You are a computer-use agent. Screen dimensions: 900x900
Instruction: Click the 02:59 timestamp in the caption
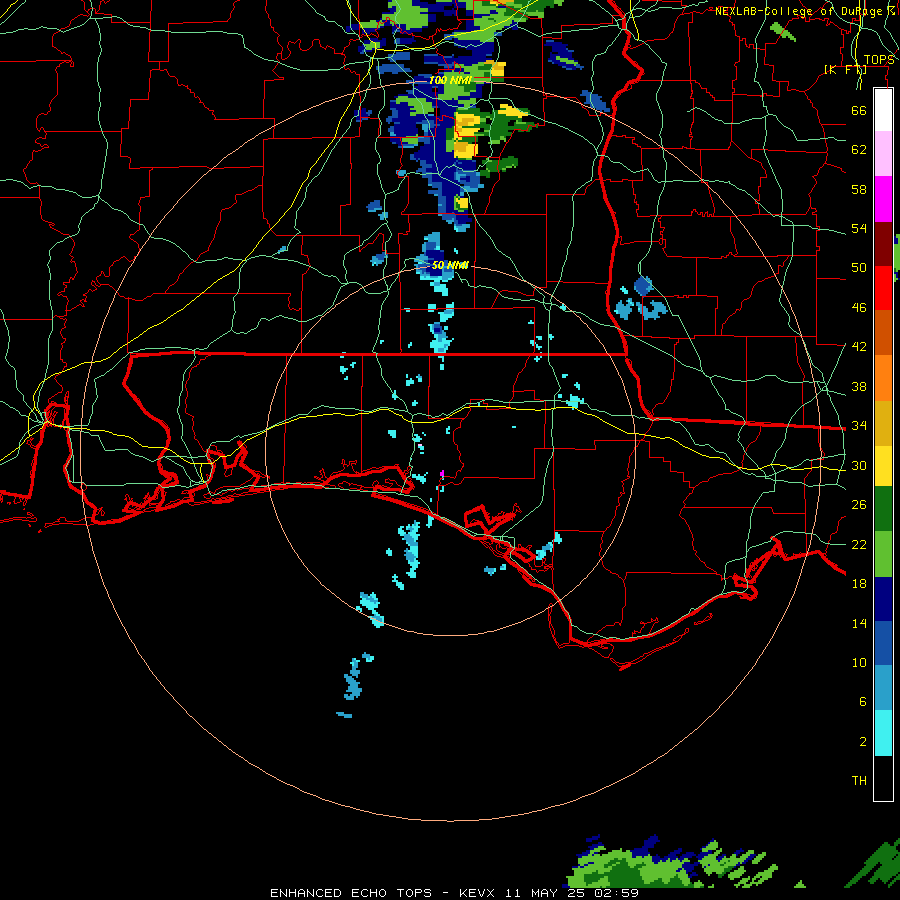tap(617, 893)
